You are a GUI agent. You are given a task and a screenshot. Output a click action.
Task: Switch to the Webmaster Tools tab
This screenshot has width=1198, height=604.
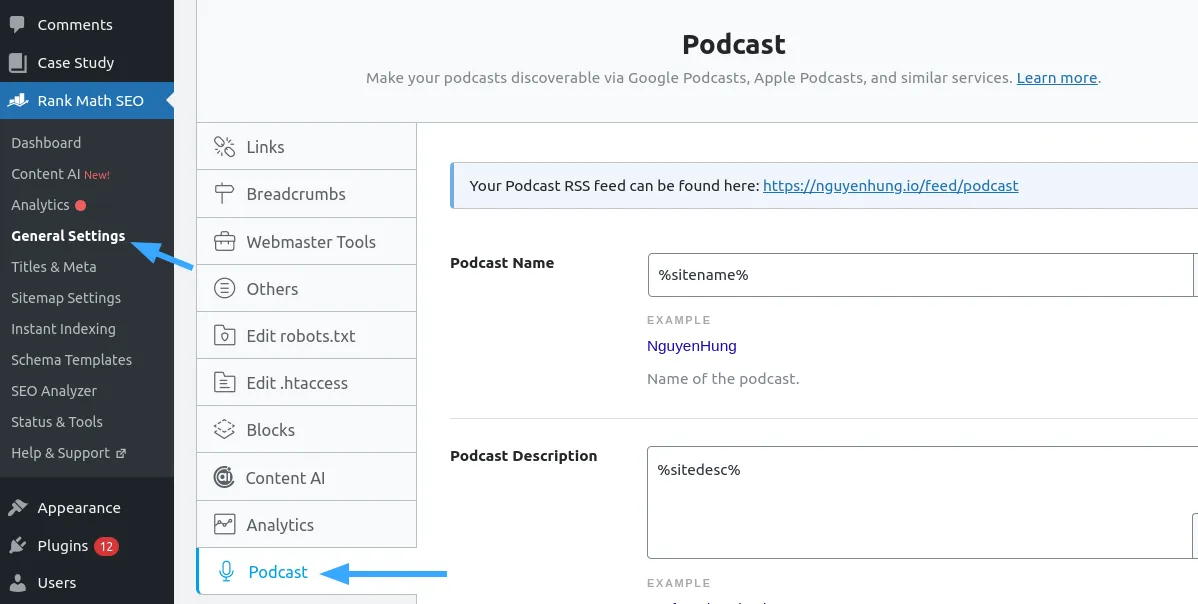tap(306, 241)
